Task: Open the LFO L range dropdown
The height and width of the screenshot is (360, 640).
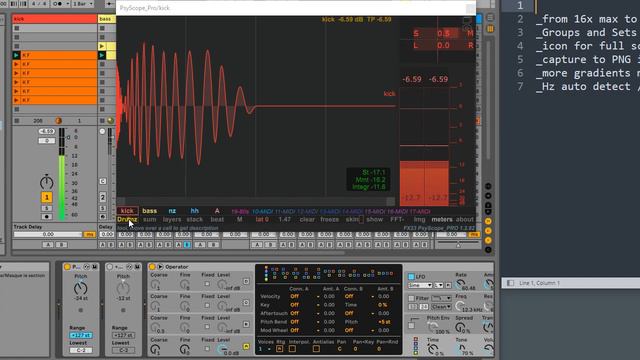Action: (439, 285)
